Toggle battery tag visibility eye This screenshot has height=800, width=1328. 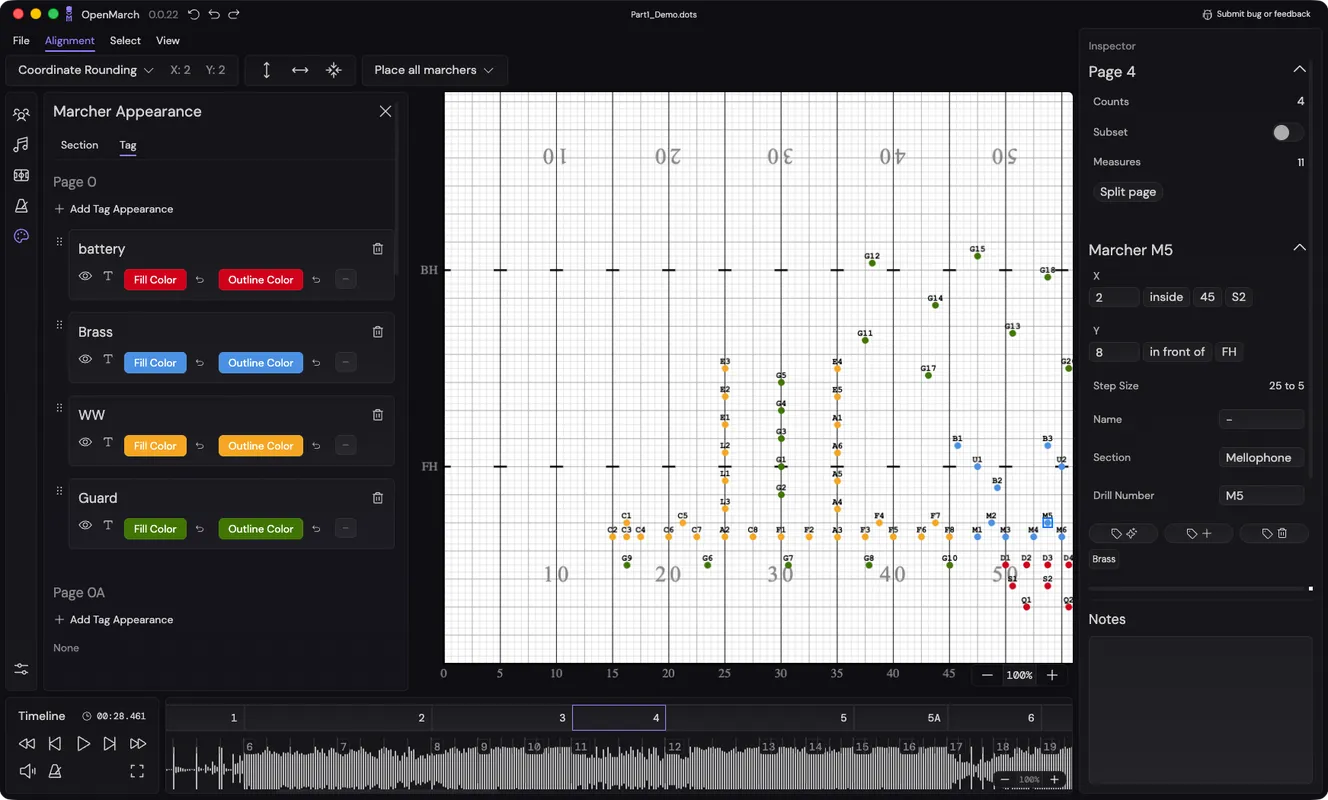85,277
